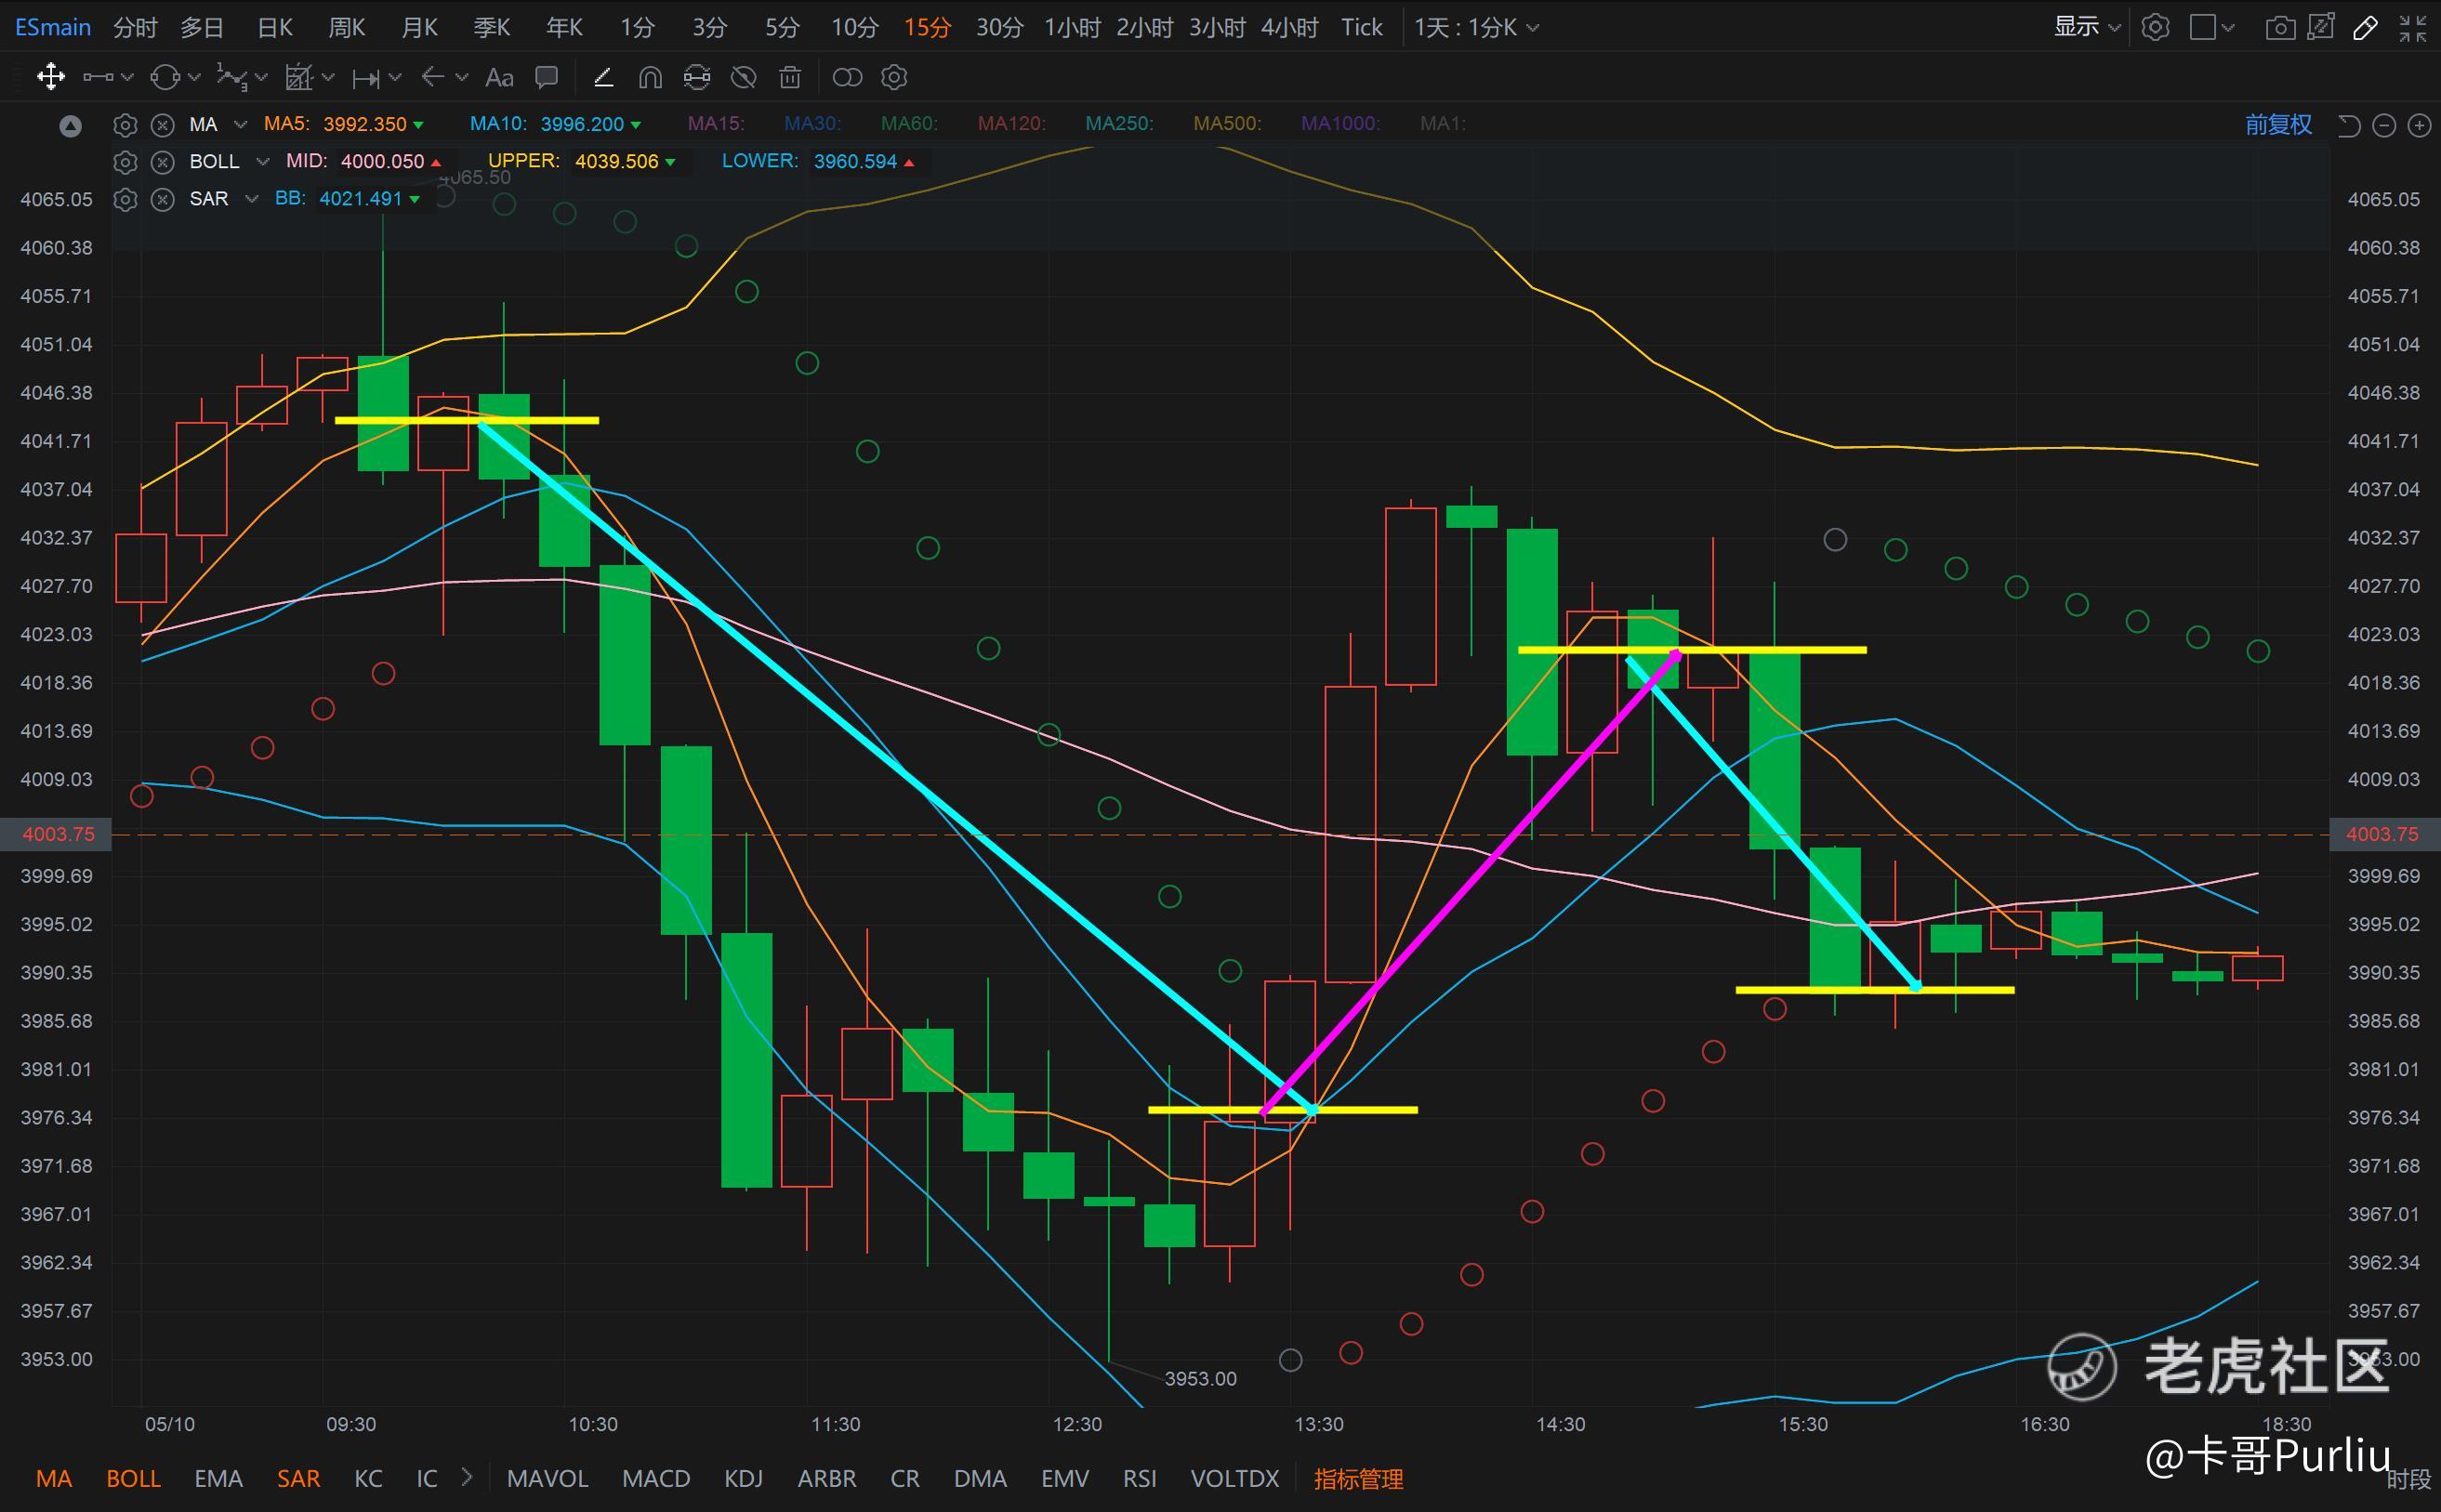2441x1512 pixels.
Task: Enable the RSI sub-indicator
Action: coord(1140,1478)
